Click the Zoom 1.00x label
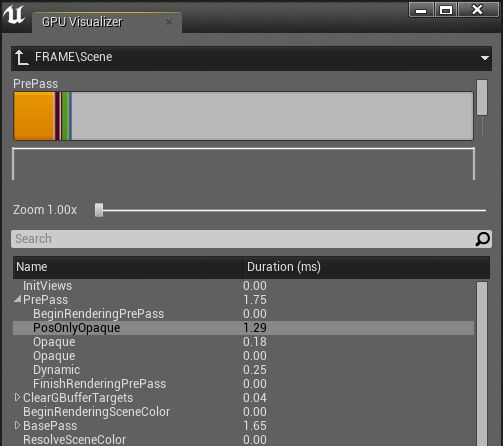This screenshot has width=503, height=446. 45,210
